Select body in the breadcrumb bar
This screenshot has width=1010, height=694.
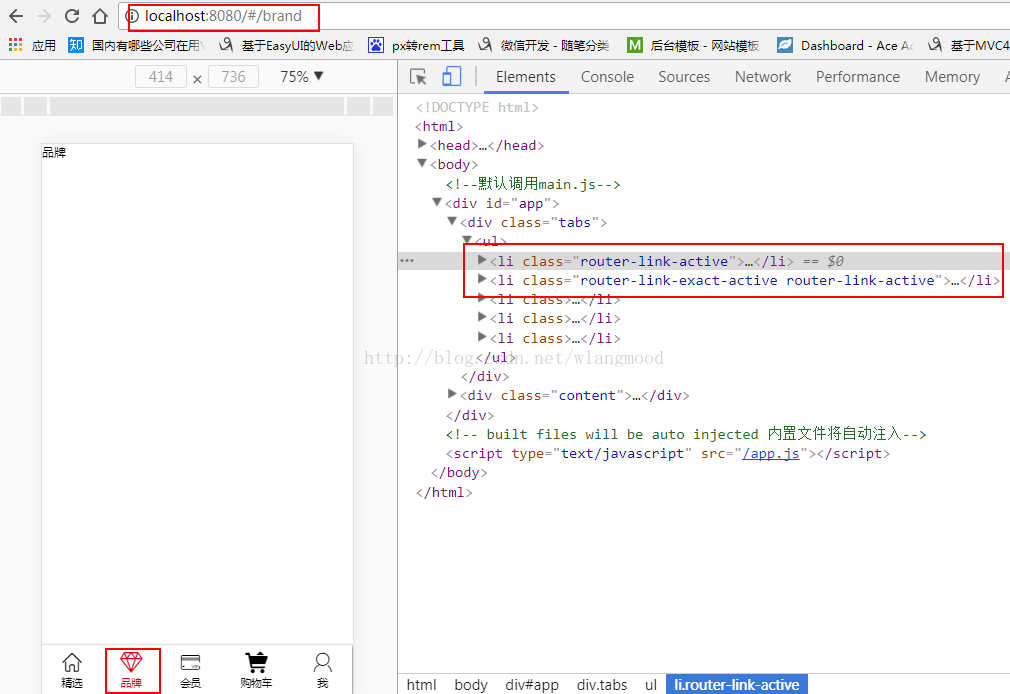[x=471, y=685]
